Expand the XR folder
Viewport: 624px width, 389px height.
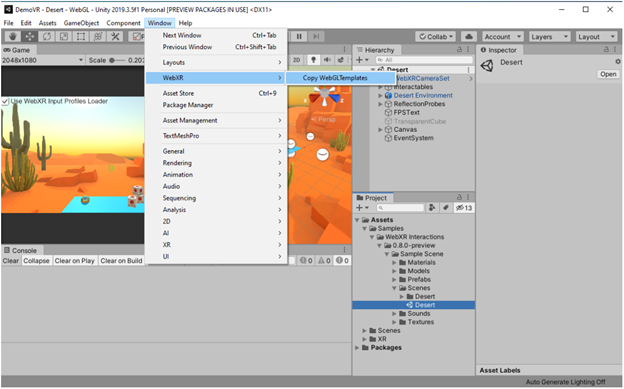(365, 339)
